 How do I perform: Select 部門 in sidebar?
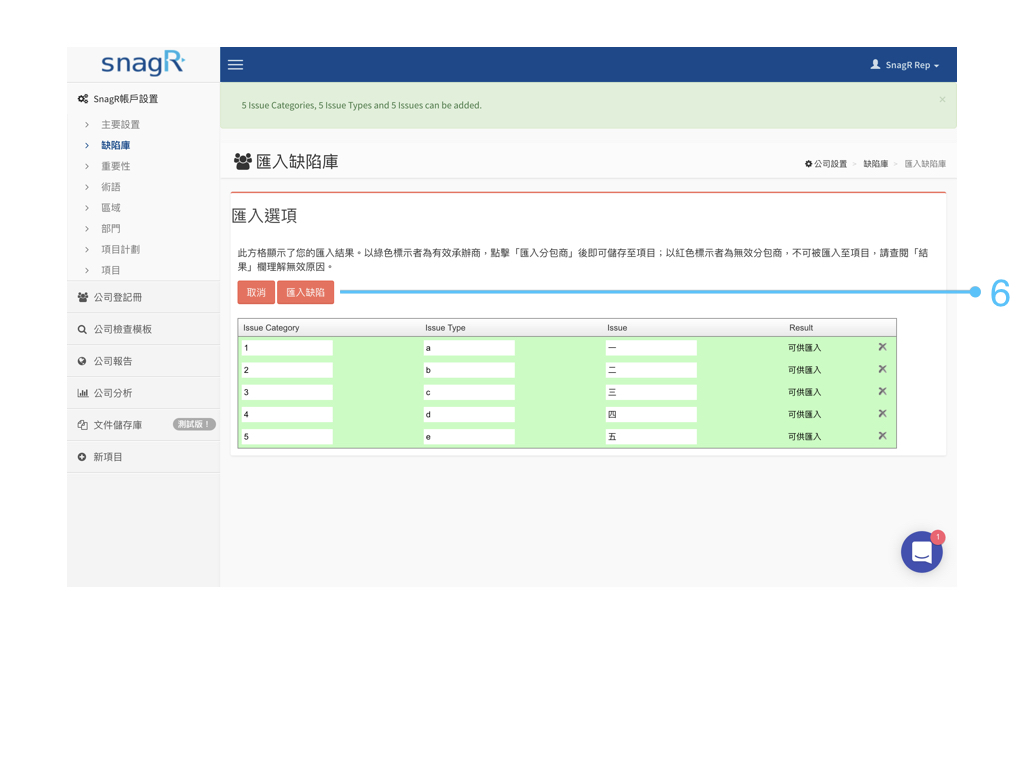click(x=110, y=229)
